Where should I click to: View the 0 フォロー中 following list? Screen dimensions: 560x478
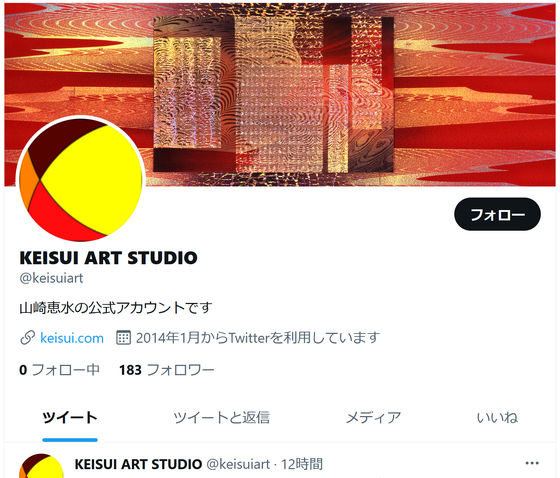tap(59, 370)
